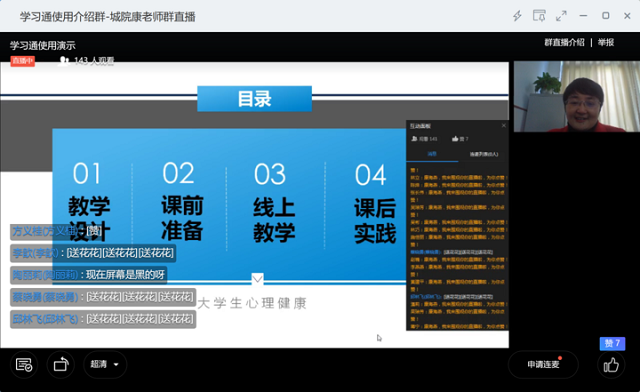Close the 互动面板 panel
Image resolution: width=640 pixels, height=392 pixels.
(504, 125)
